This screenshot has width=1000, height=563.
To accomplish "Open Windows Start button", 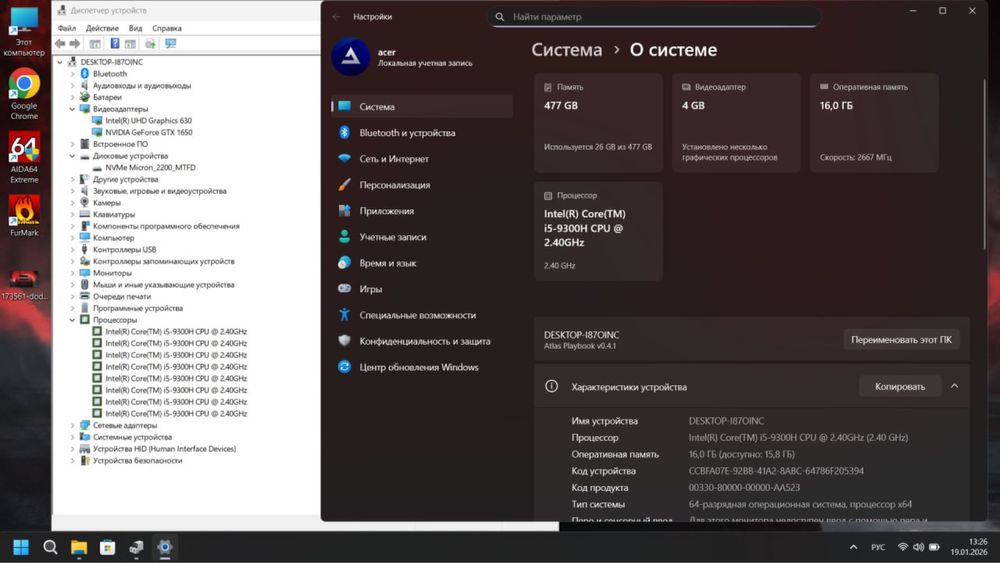I will [21, 547].
